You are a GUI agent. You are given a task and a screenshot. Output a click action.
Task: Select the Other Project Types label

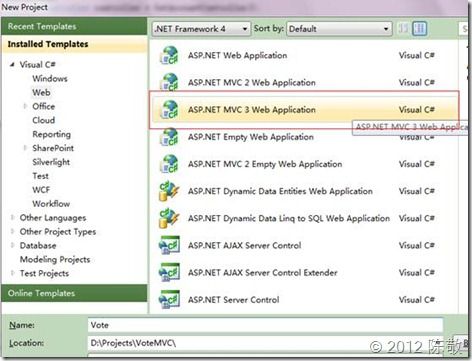click(x=58, y=232)
